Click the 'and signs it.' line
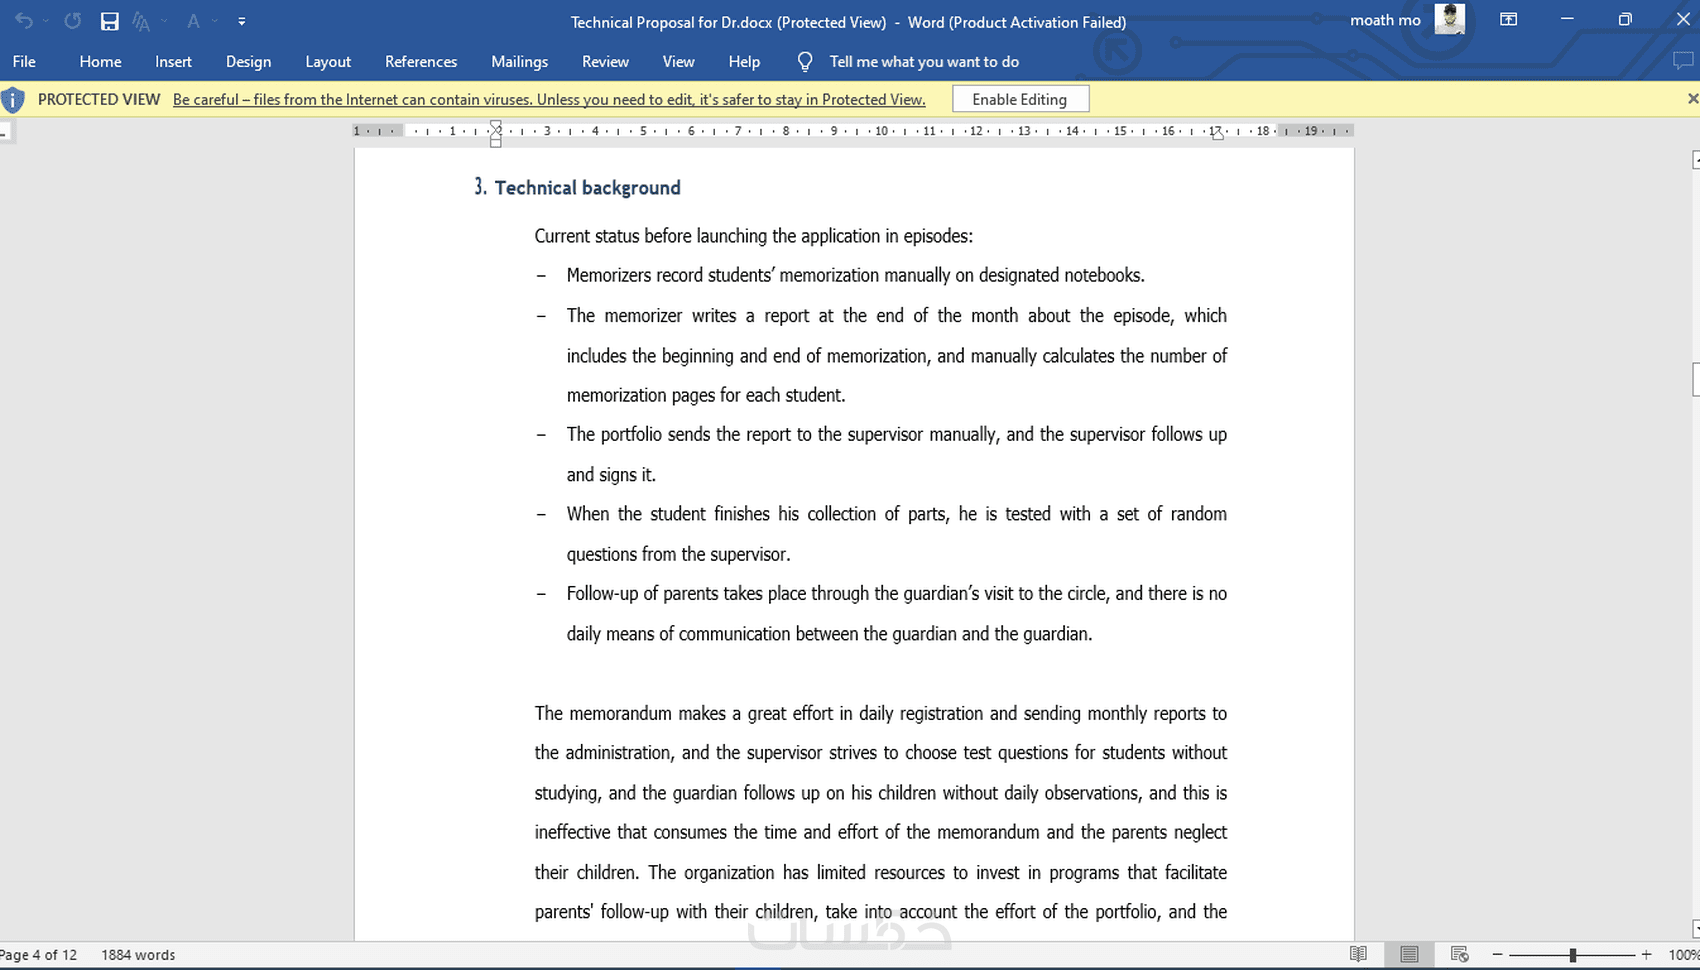This screenshot has height=970, width=1700. point(611,474)
